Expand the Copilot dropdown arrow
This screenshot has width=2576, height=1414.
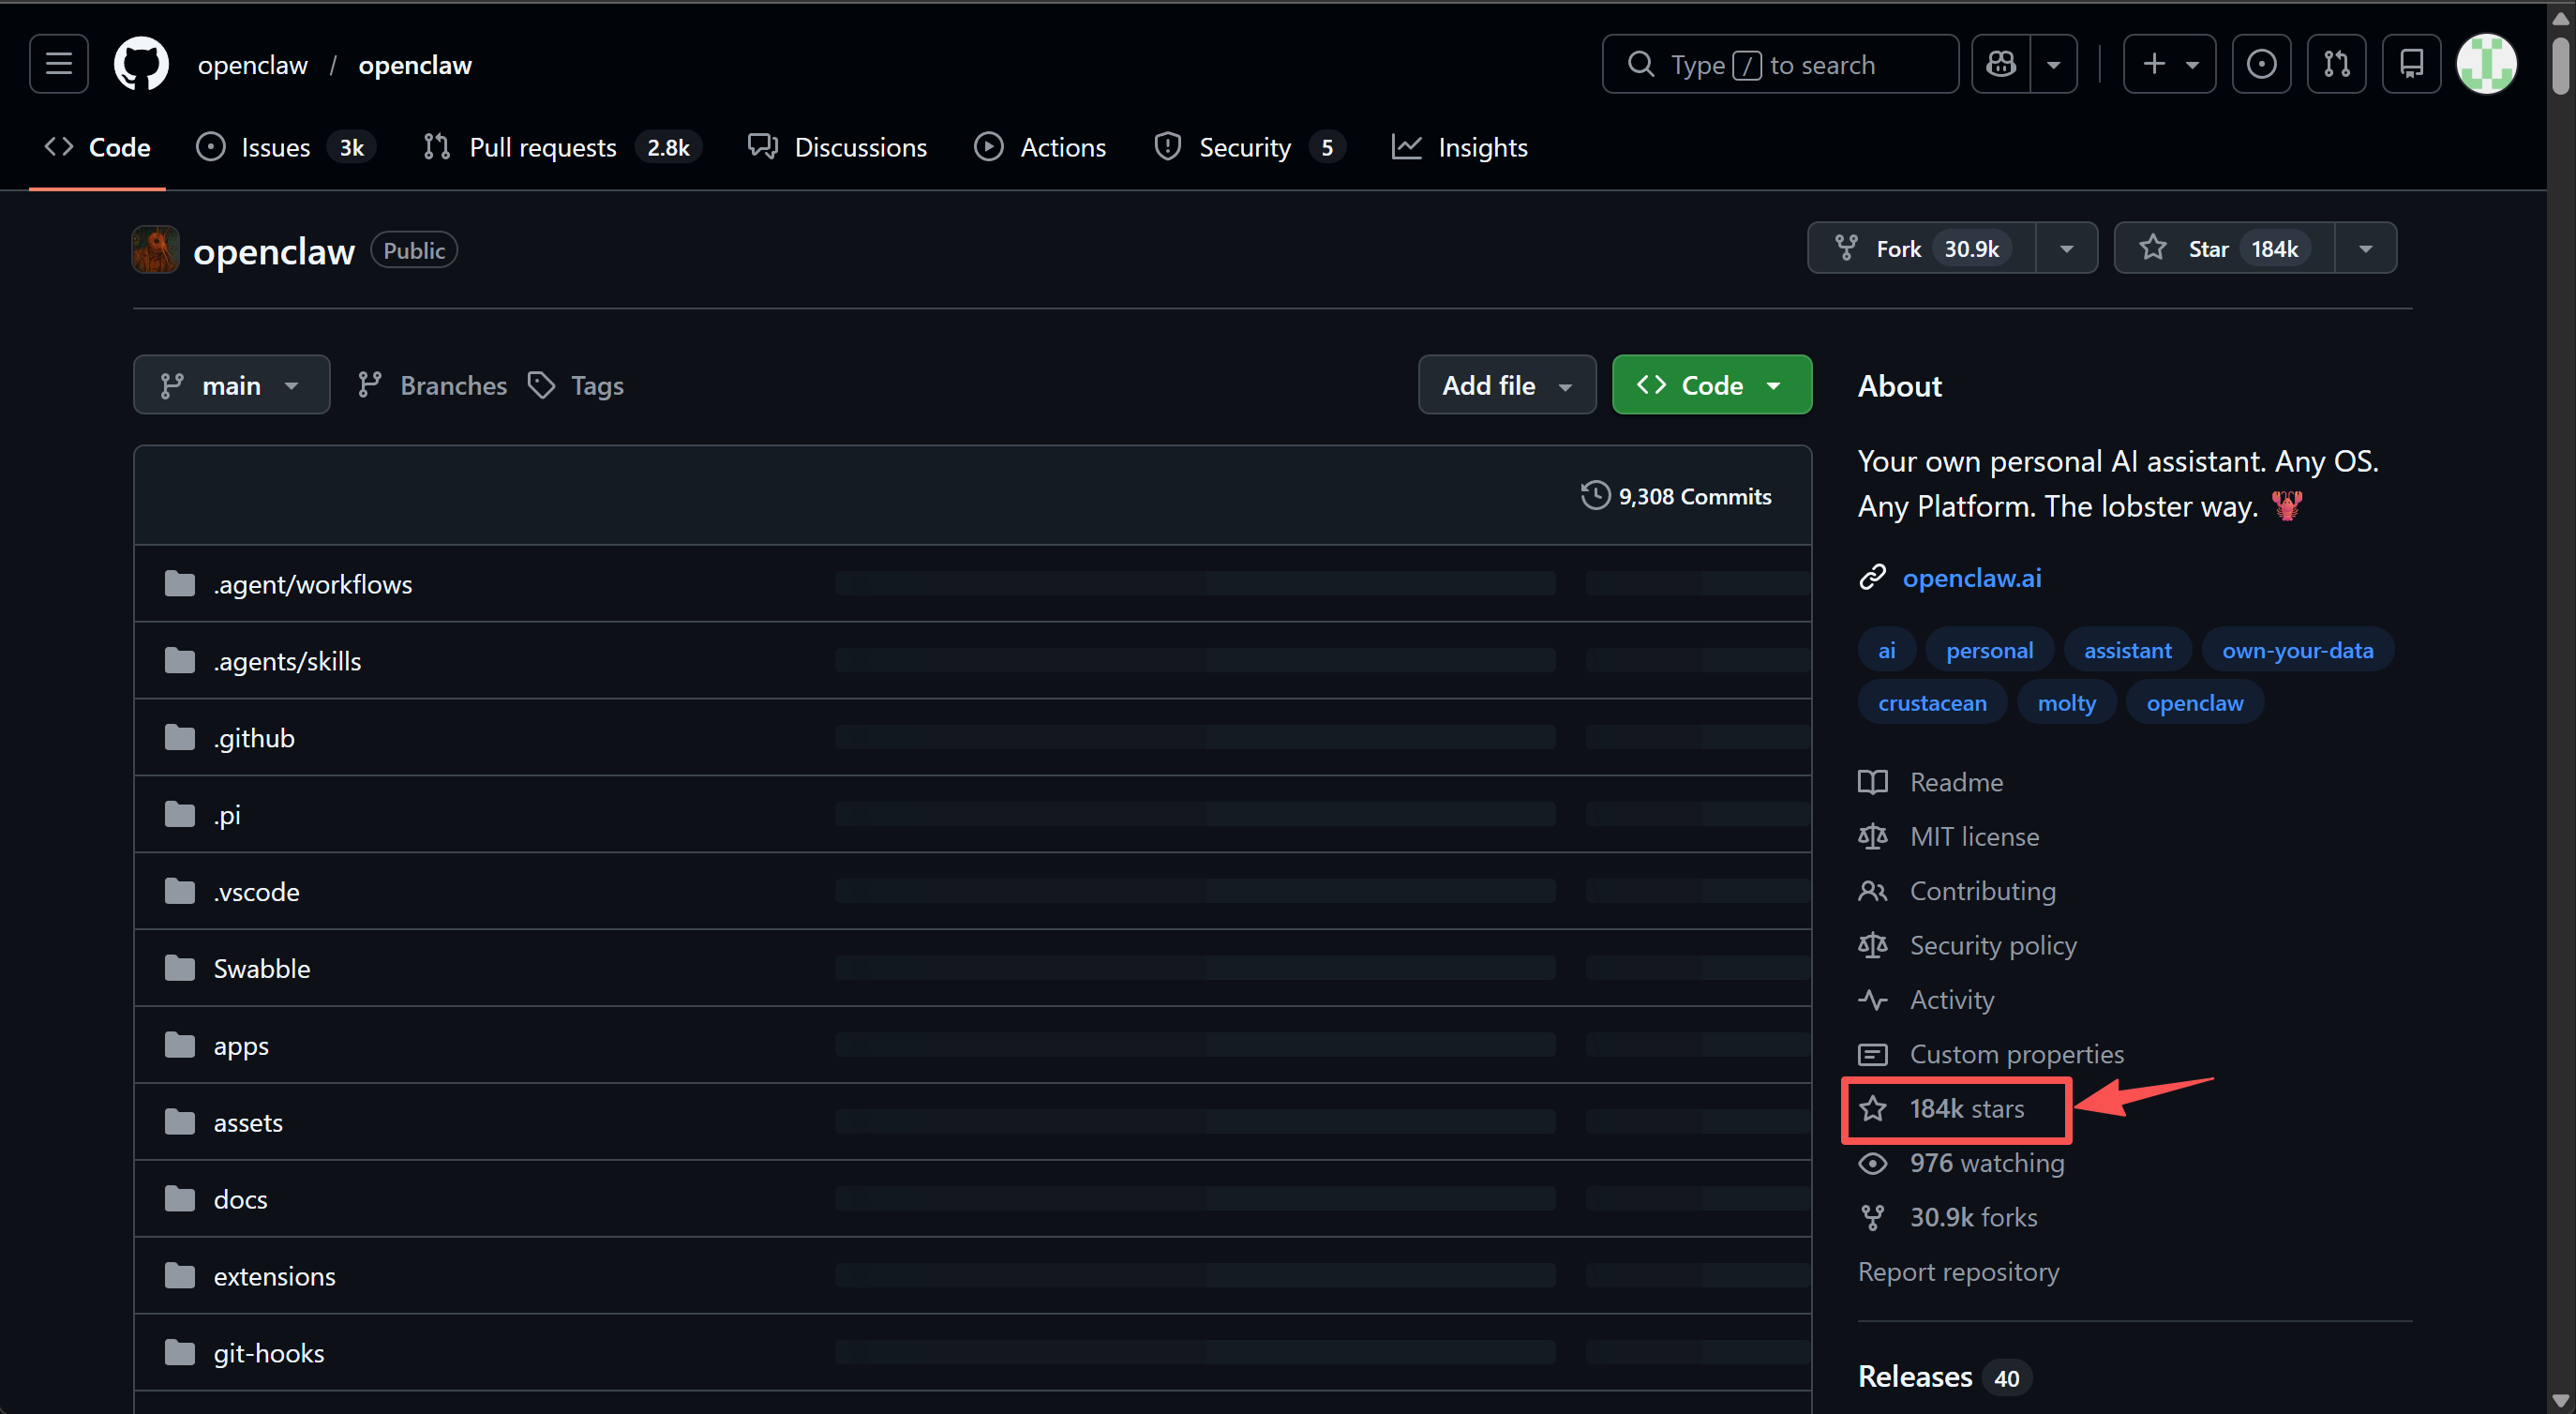(2053, 64)
